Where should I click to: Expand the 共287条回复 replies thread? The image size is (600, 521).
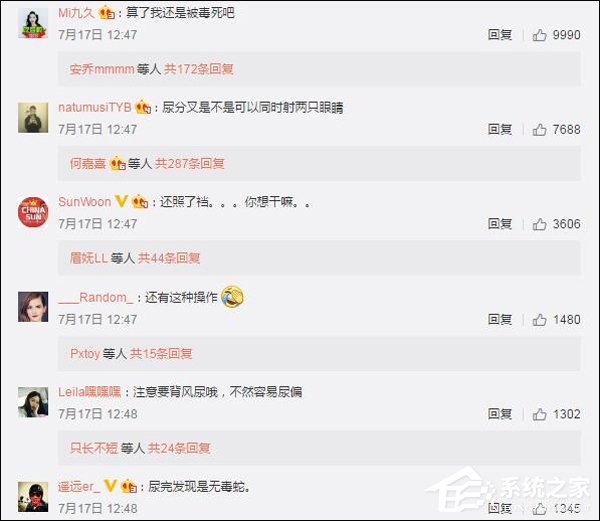[x=189, y=164]
